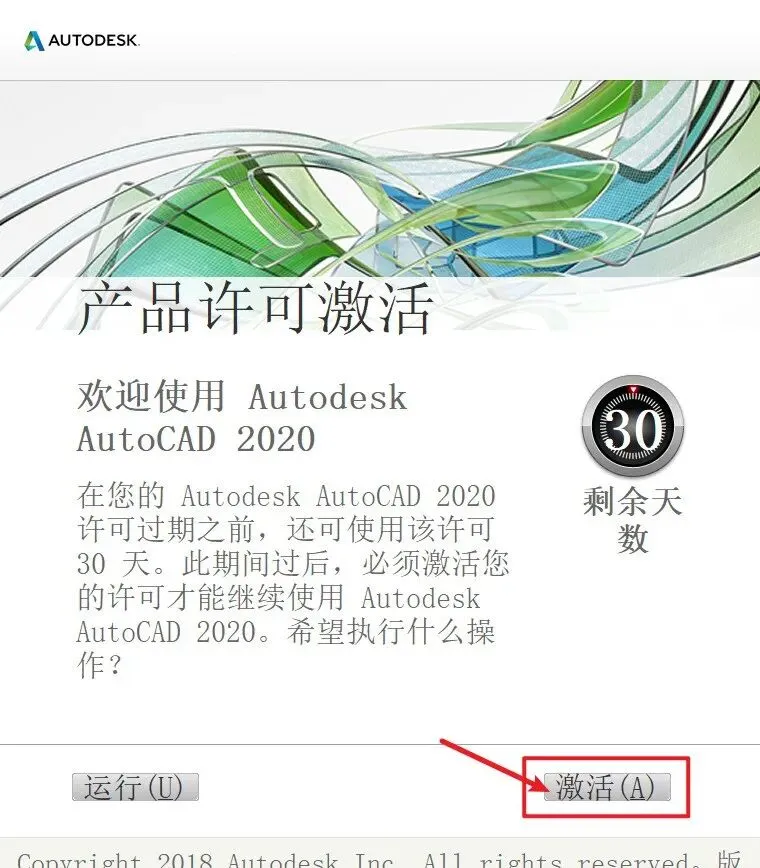
Task: Click the AutoCAD 2020 product name subtitle
Action: coord(196,439)
